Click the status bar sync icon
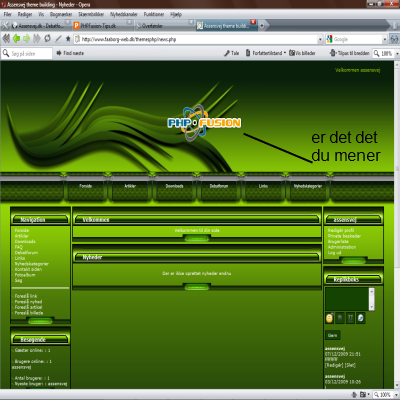This screenshot has height=400, width=400. pos(354,395)
